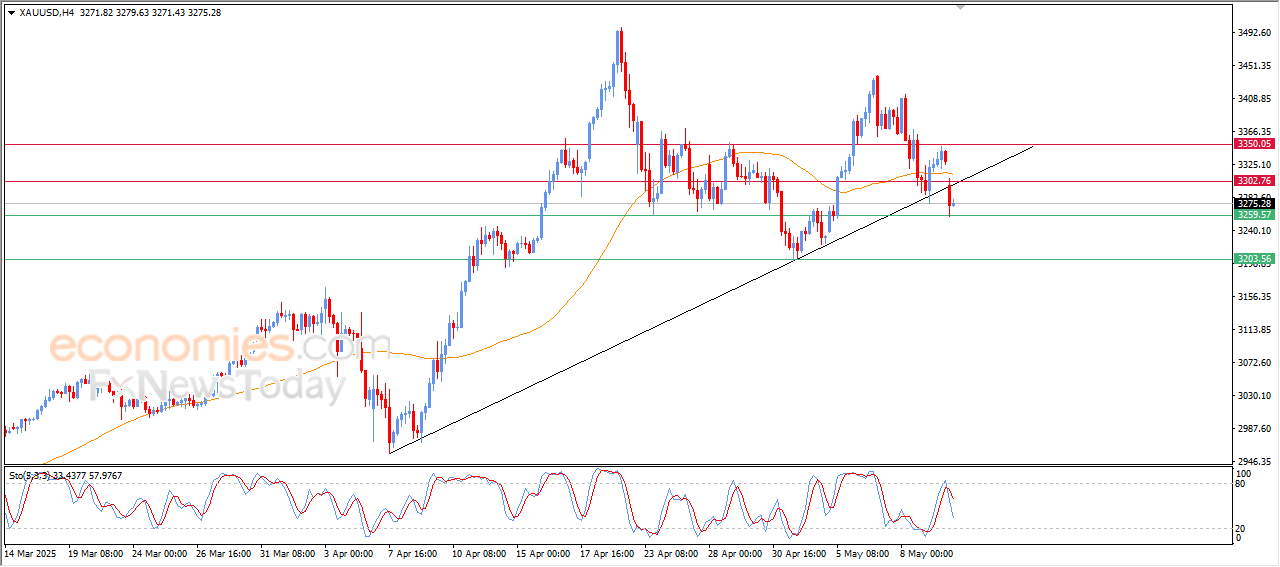Select the red 3350.05 price label
This screenshot has width=1280, height=567.
pyautogui.click(x=1253, y=144)
